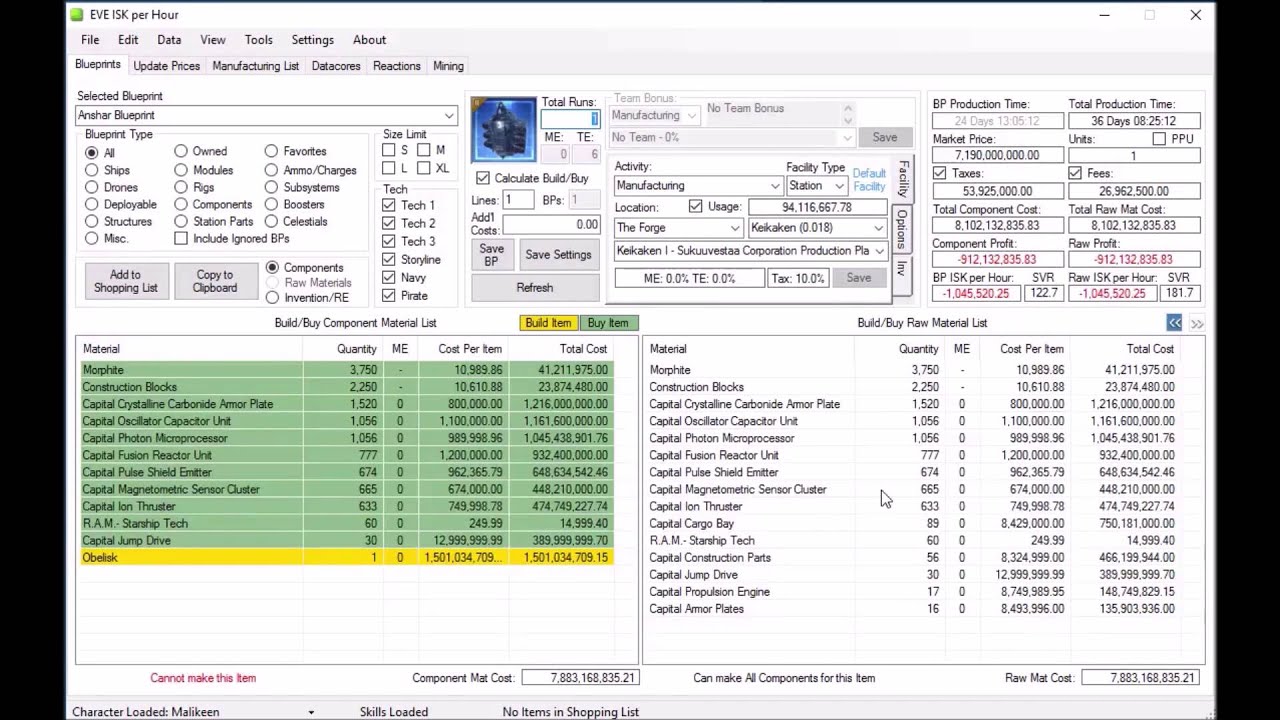
Task: Click the Addl Costs input field
Action: pos(550,225)
